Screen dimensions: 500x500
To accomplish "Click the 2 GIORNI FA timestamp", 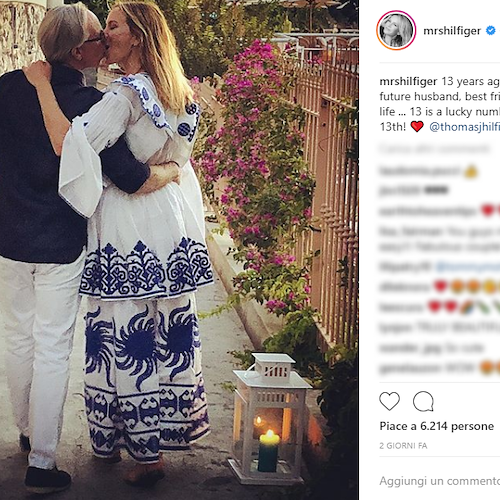I will (403, 446).
